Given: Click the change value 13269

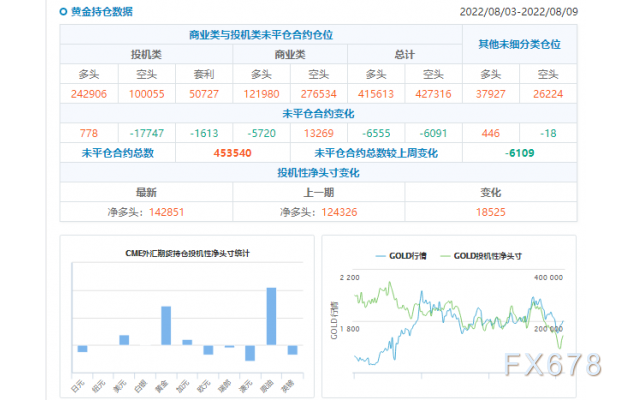Looking at the screenshot, I should pyautogui.click(x=318, y=133).
